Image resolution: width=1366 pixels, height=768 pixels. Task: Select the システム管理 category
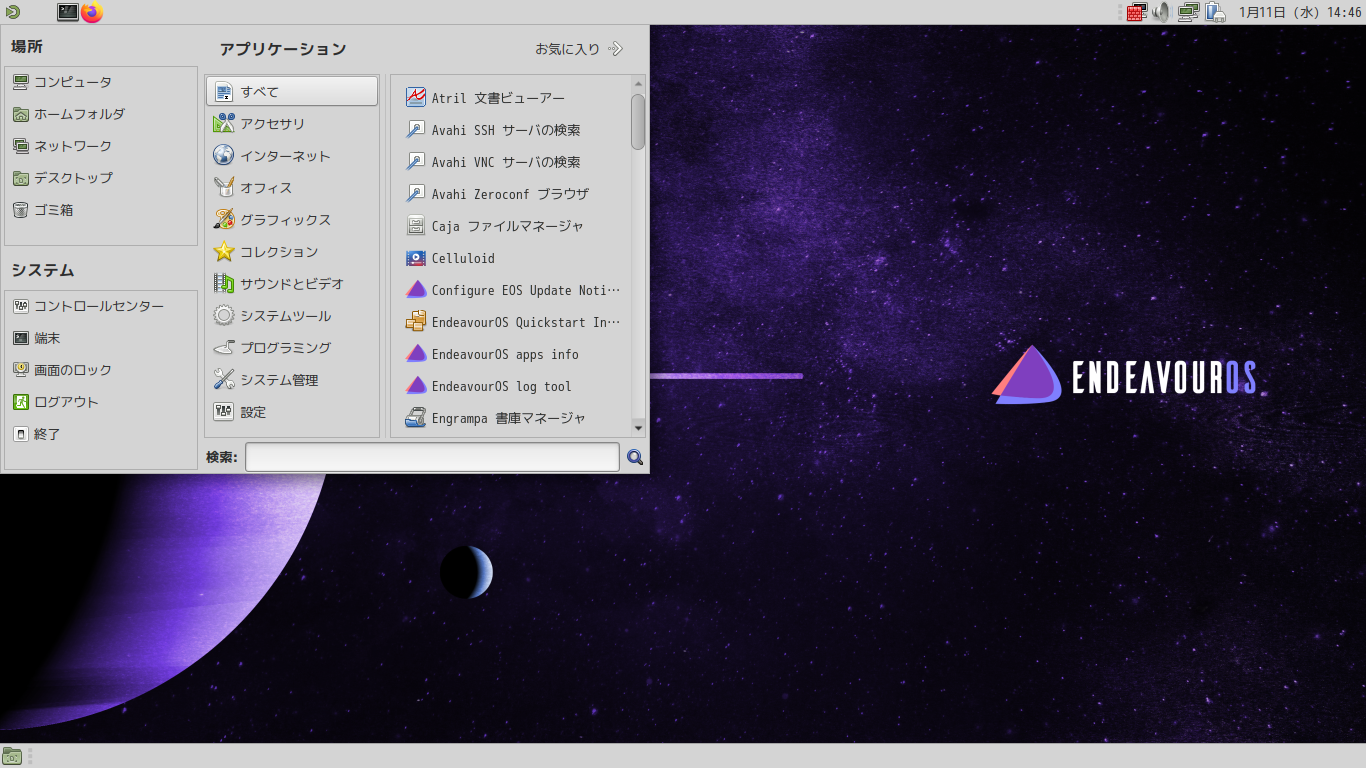click(292, 380)
